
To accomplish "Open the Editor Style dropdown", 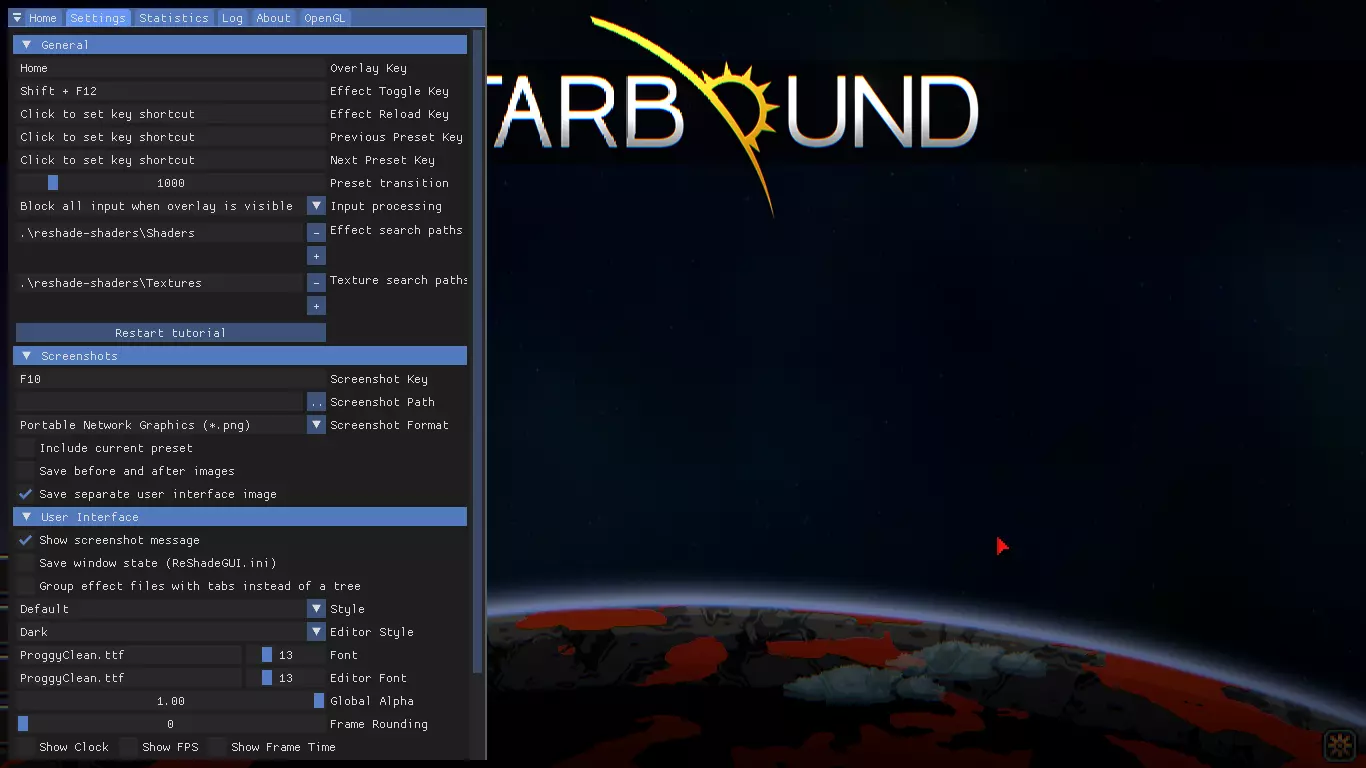I will [x=316, y=632].
